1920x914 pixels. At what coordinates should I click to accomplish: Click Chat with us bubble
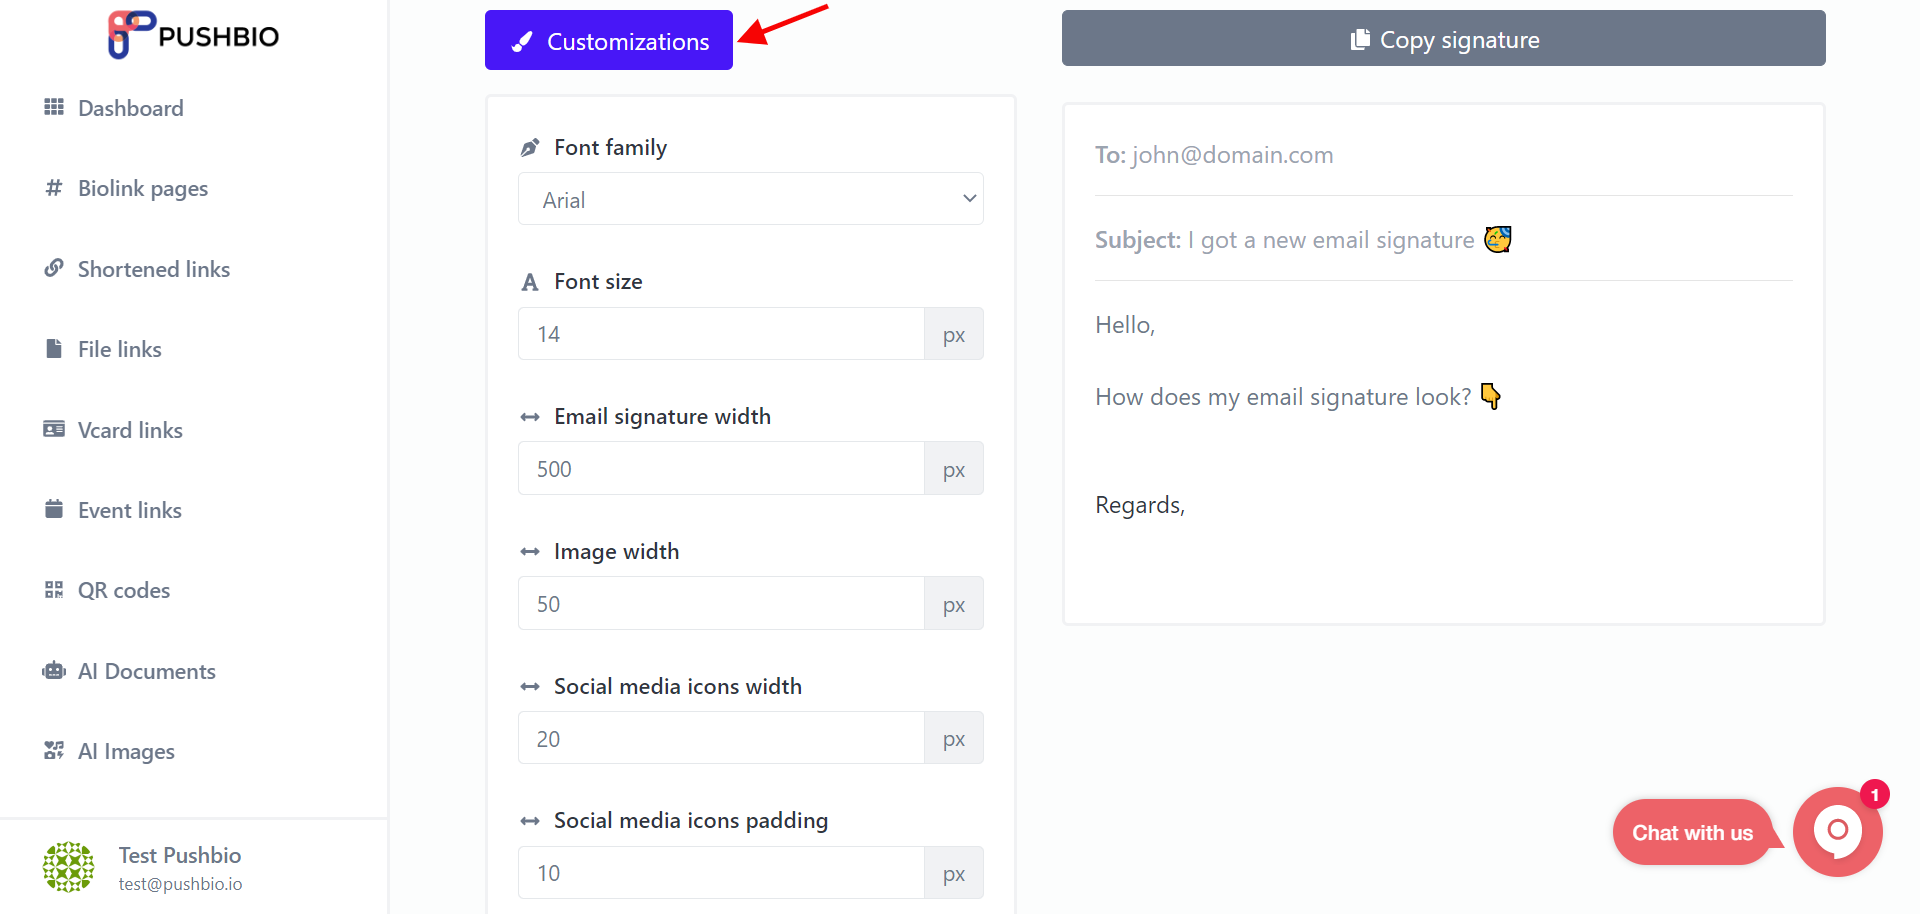[1693, 832]
